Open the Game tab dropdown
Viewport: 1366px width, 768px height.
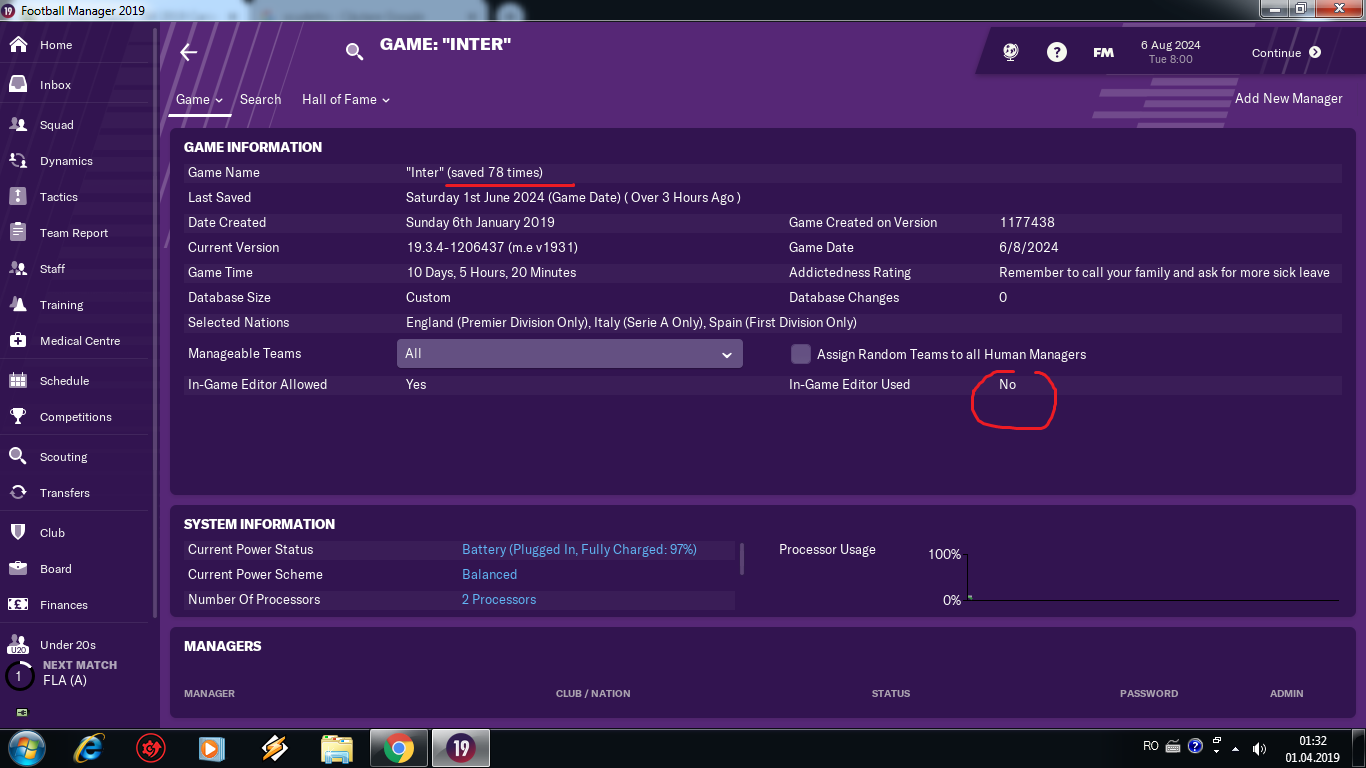click(199, 99)
